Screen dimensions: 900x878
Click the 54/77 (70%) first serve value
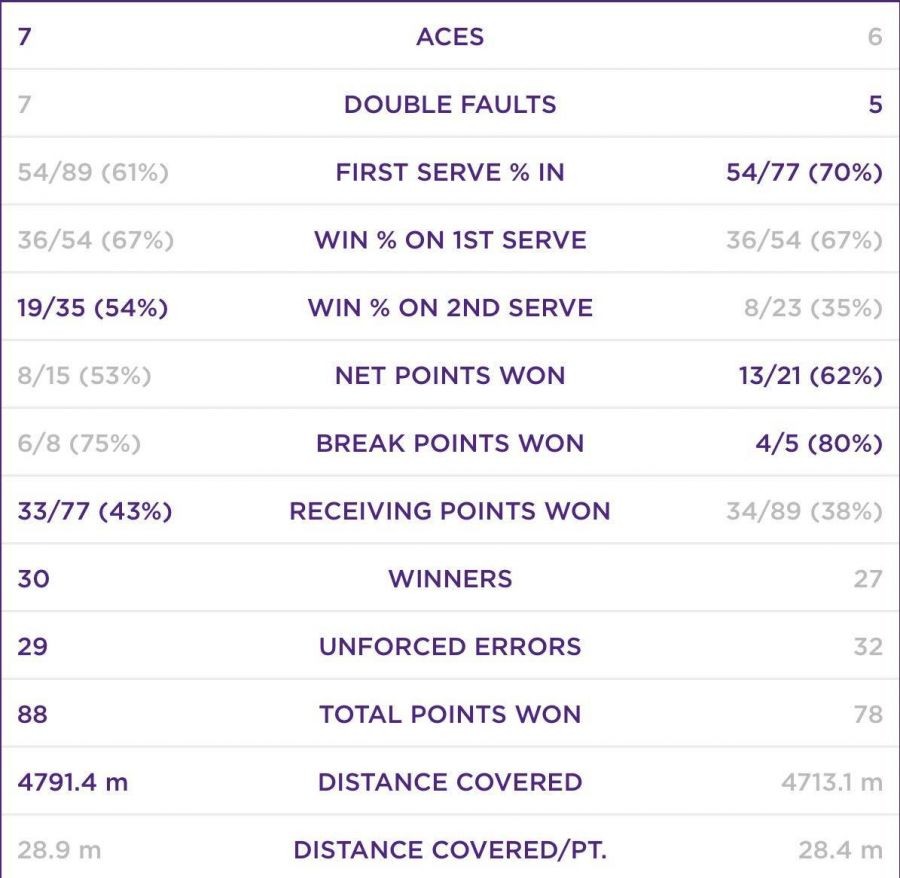point(804,173)
